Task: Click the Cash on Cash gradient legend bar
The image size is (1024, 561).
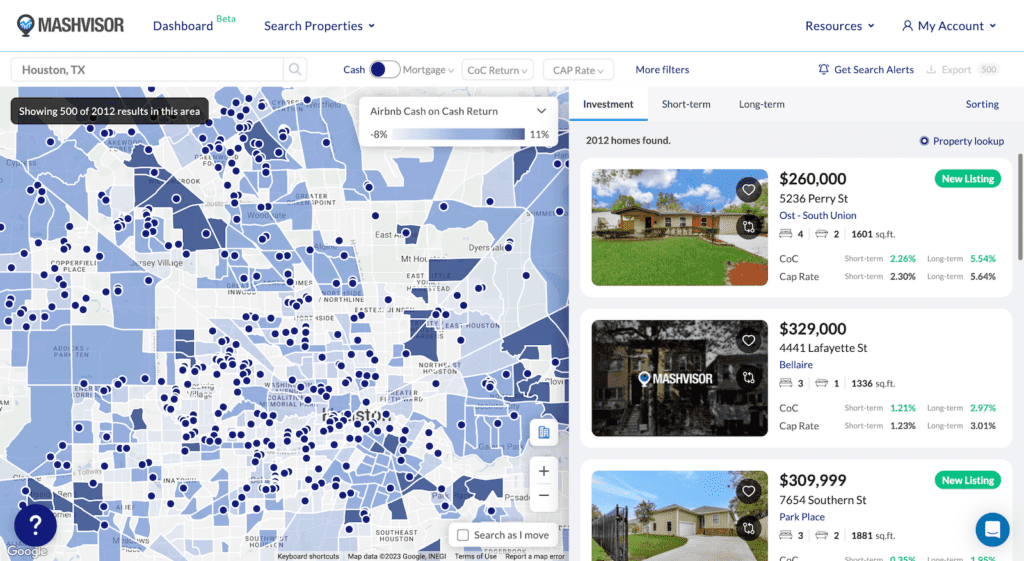Action: (x=458, y=134)
